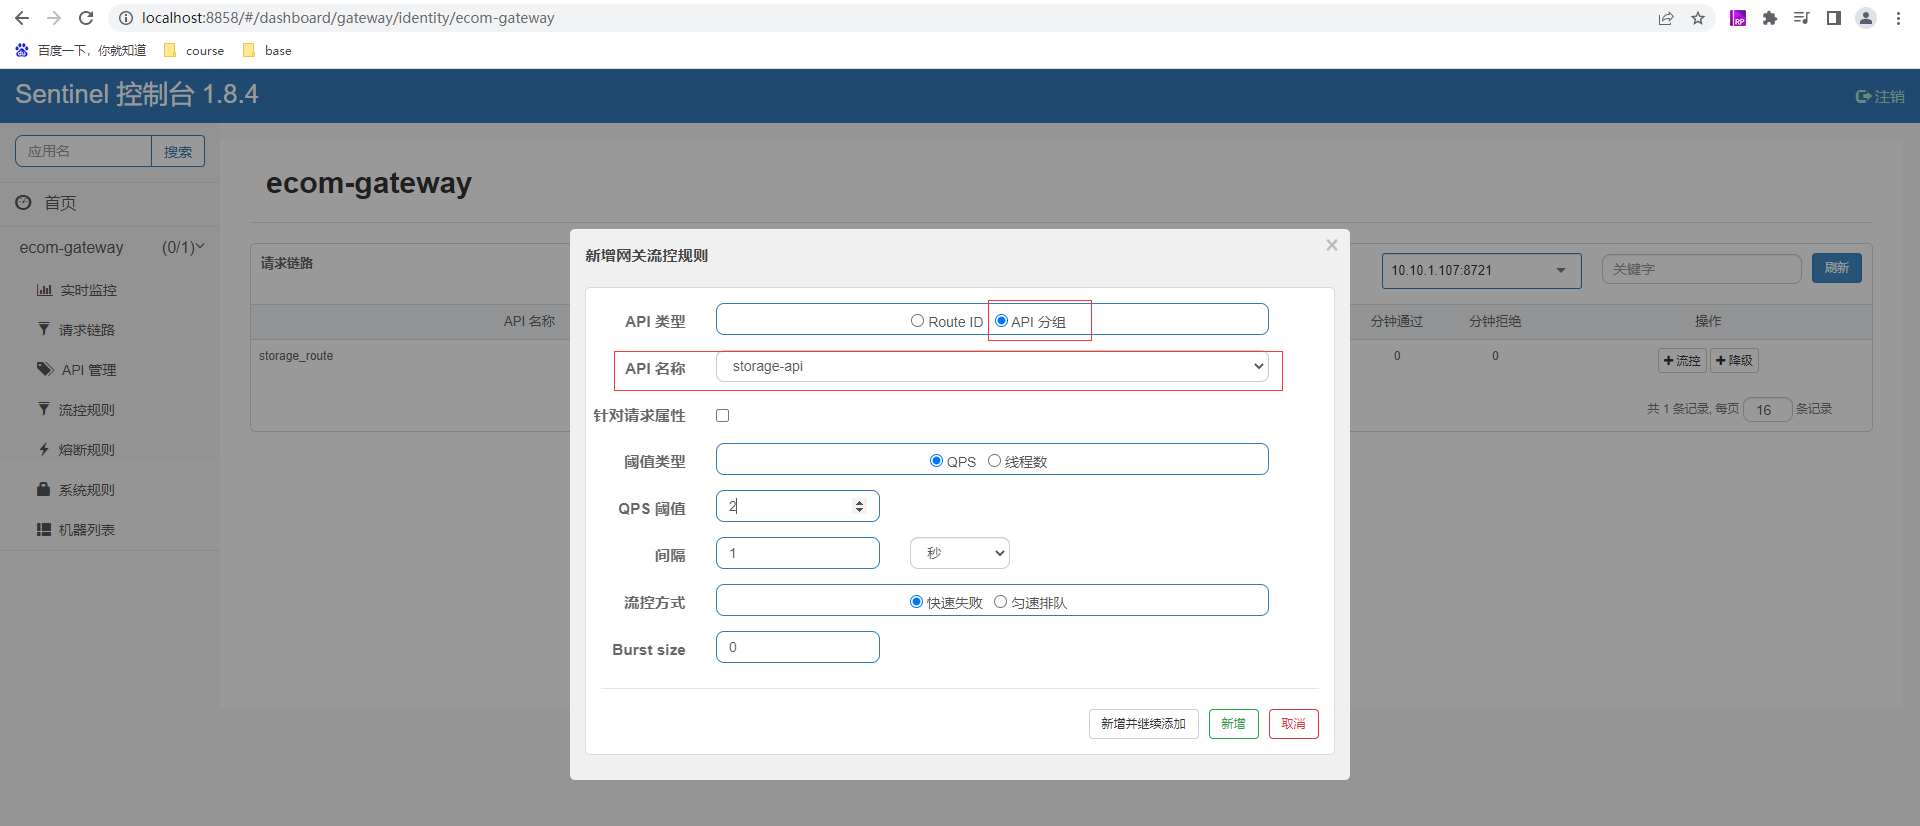Screen dimensions: 1920x826
Task: Click 降级 button for storage_route
Action: (x=1734, y=360)
